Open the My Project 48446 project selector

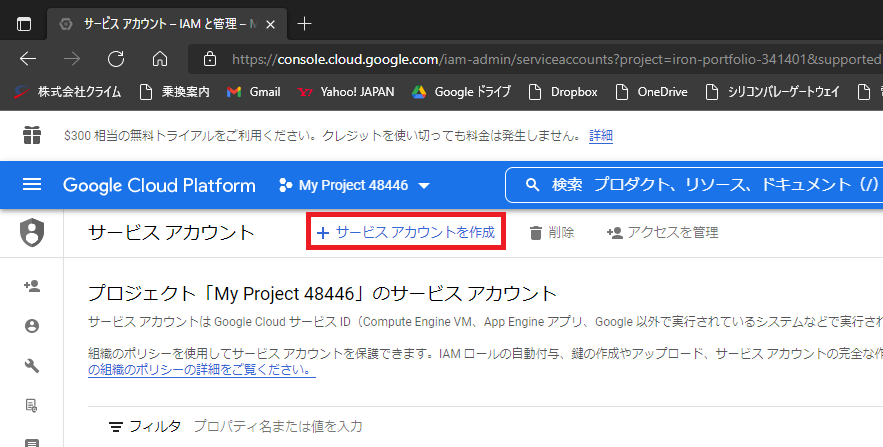click(x=355, y=185)
